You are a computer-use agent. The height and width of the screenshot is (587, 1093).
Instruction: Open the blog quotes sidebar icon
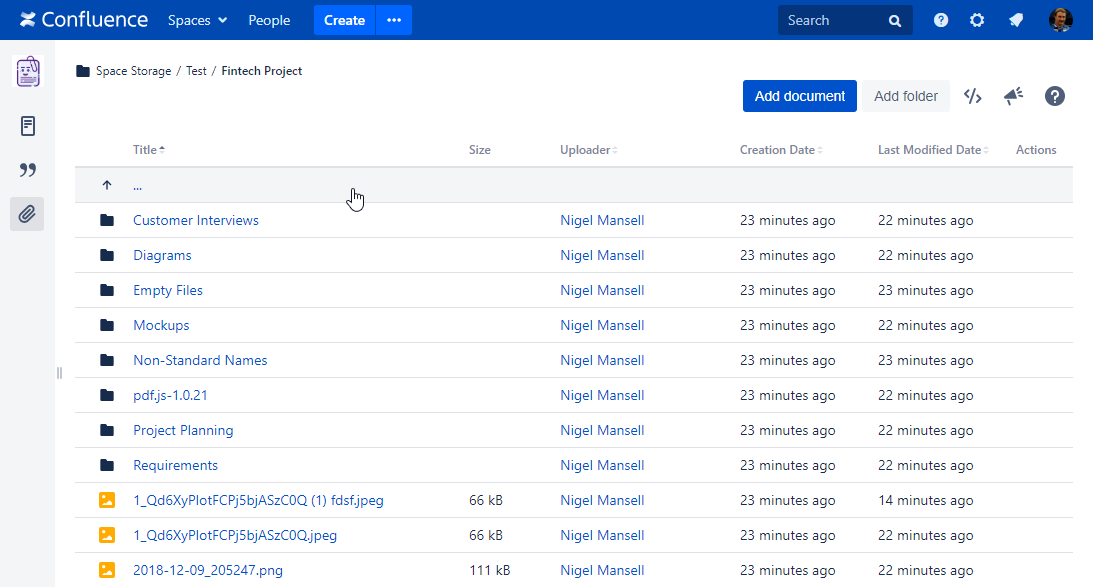(x=27, y=170)
